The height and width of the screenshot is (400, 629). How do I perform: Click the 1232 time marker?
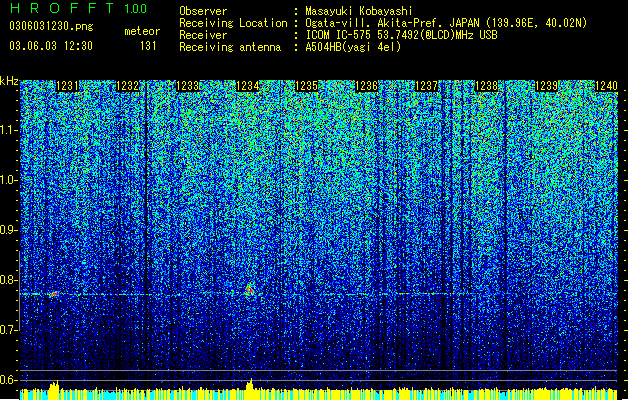click(127, 86)
